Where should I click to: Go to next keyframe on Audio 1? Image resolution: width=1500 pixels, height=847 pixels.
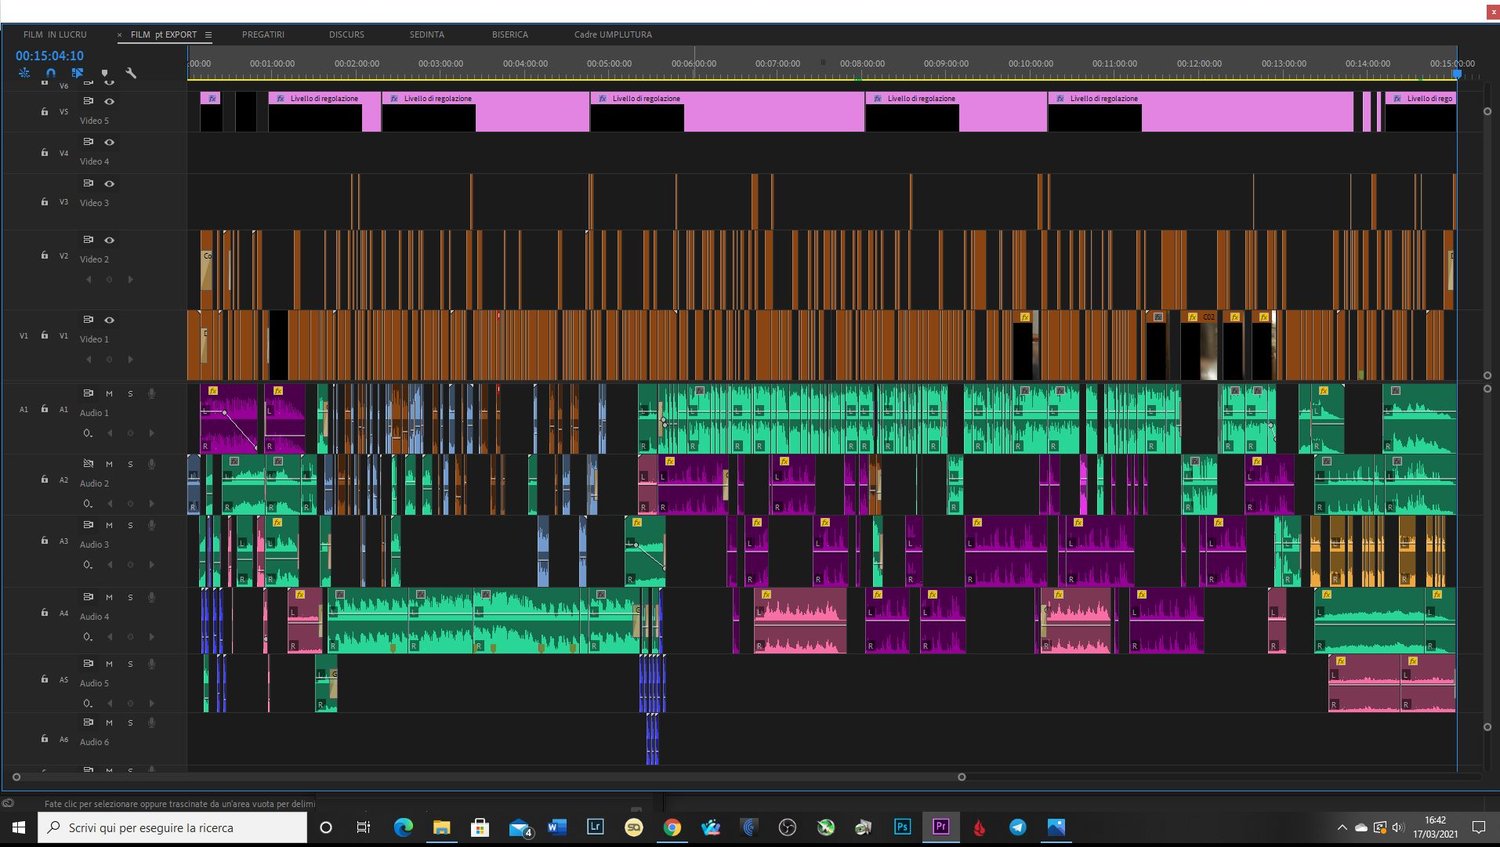(151, 433)
